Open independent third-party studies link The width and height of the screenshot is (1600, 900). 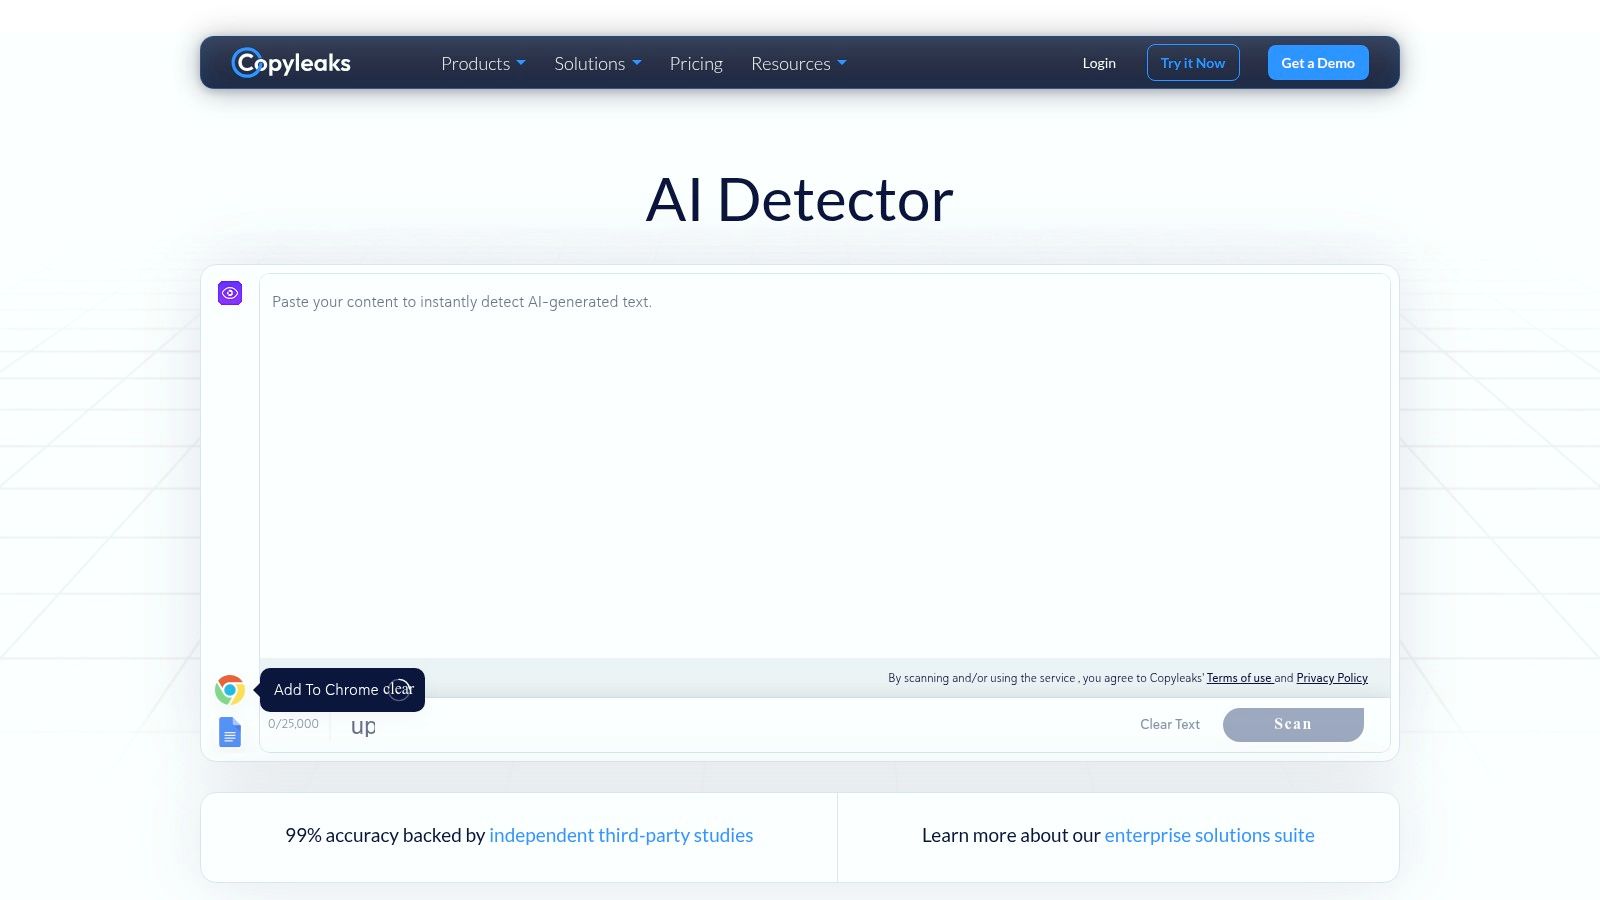click(x=621, y=834)
